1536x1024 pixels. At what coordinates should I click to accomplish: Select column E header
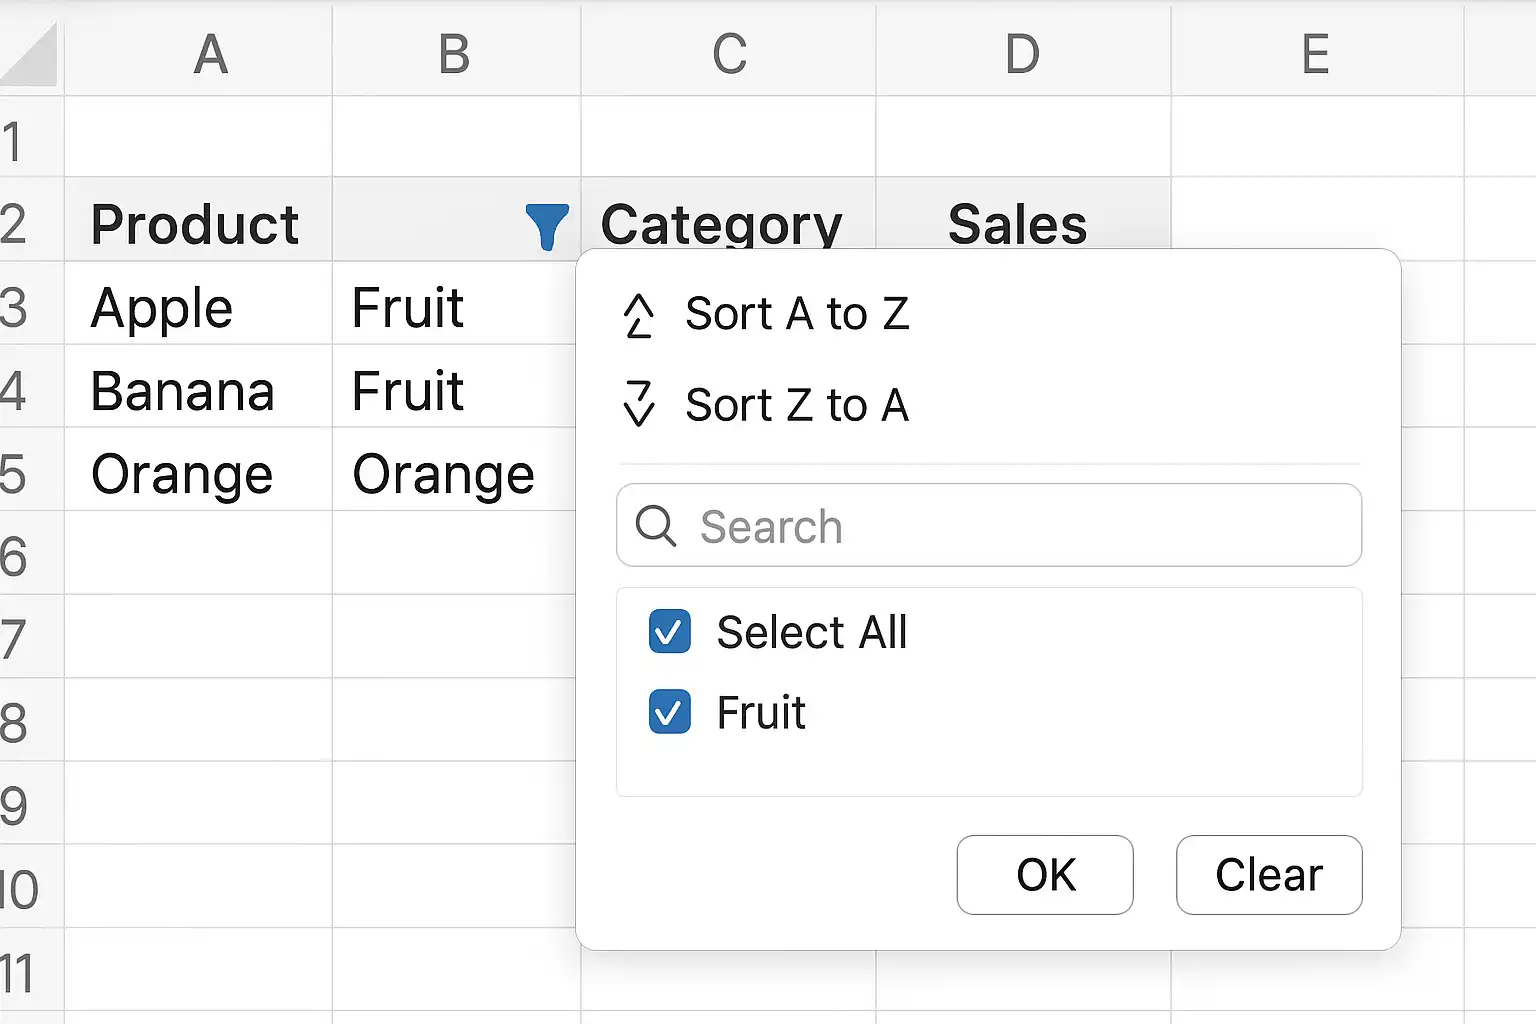[1317, 54]
